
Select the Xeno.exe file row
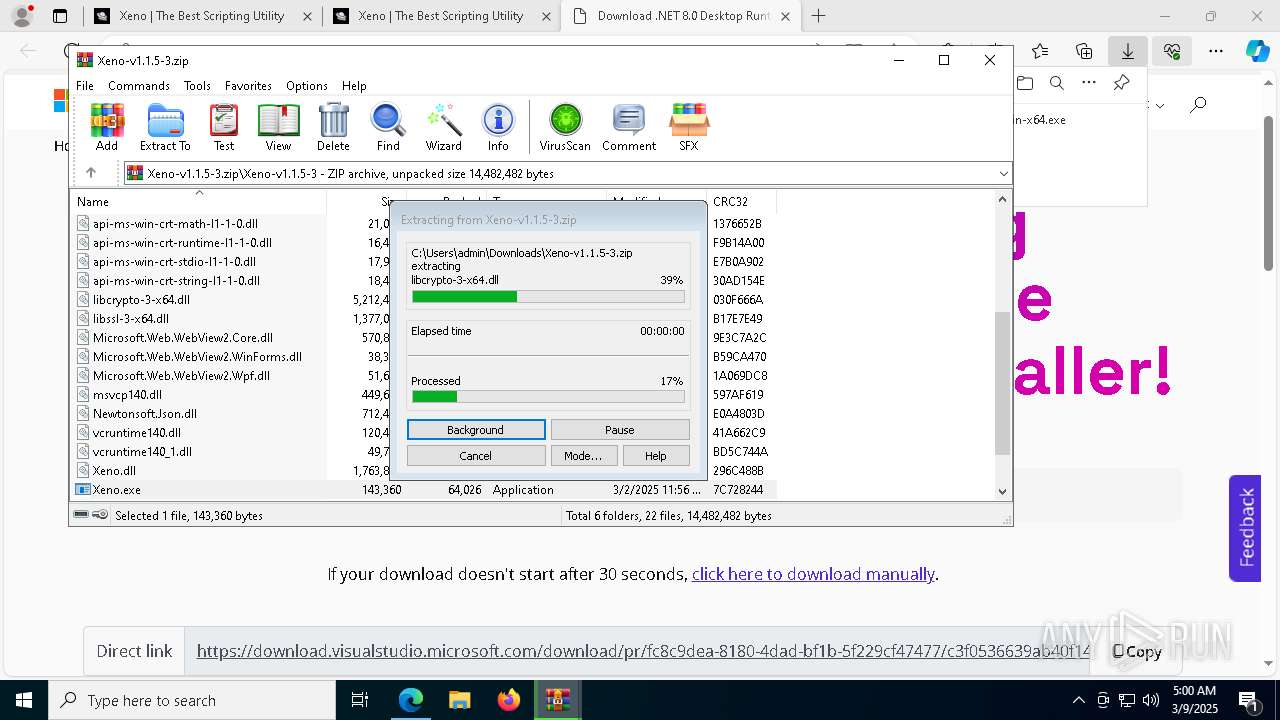(x=424, y=490)
